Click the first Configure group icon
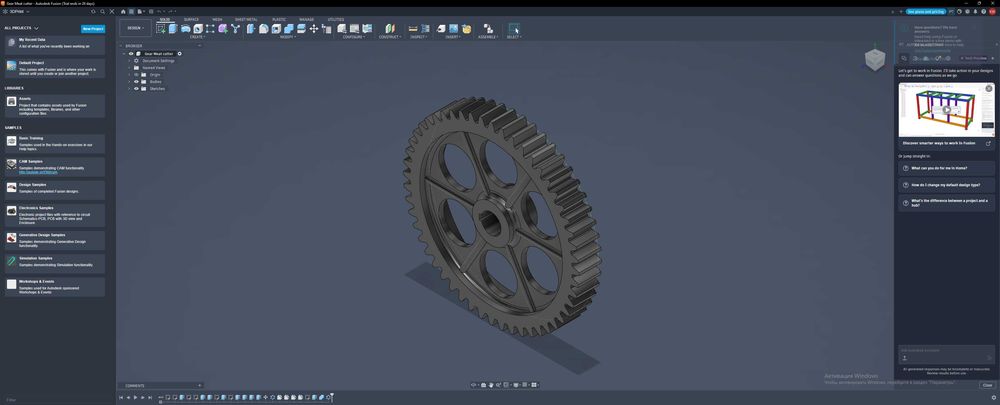Image resolution: width=1000 pixels, height=405 pixels. [342, 29]
